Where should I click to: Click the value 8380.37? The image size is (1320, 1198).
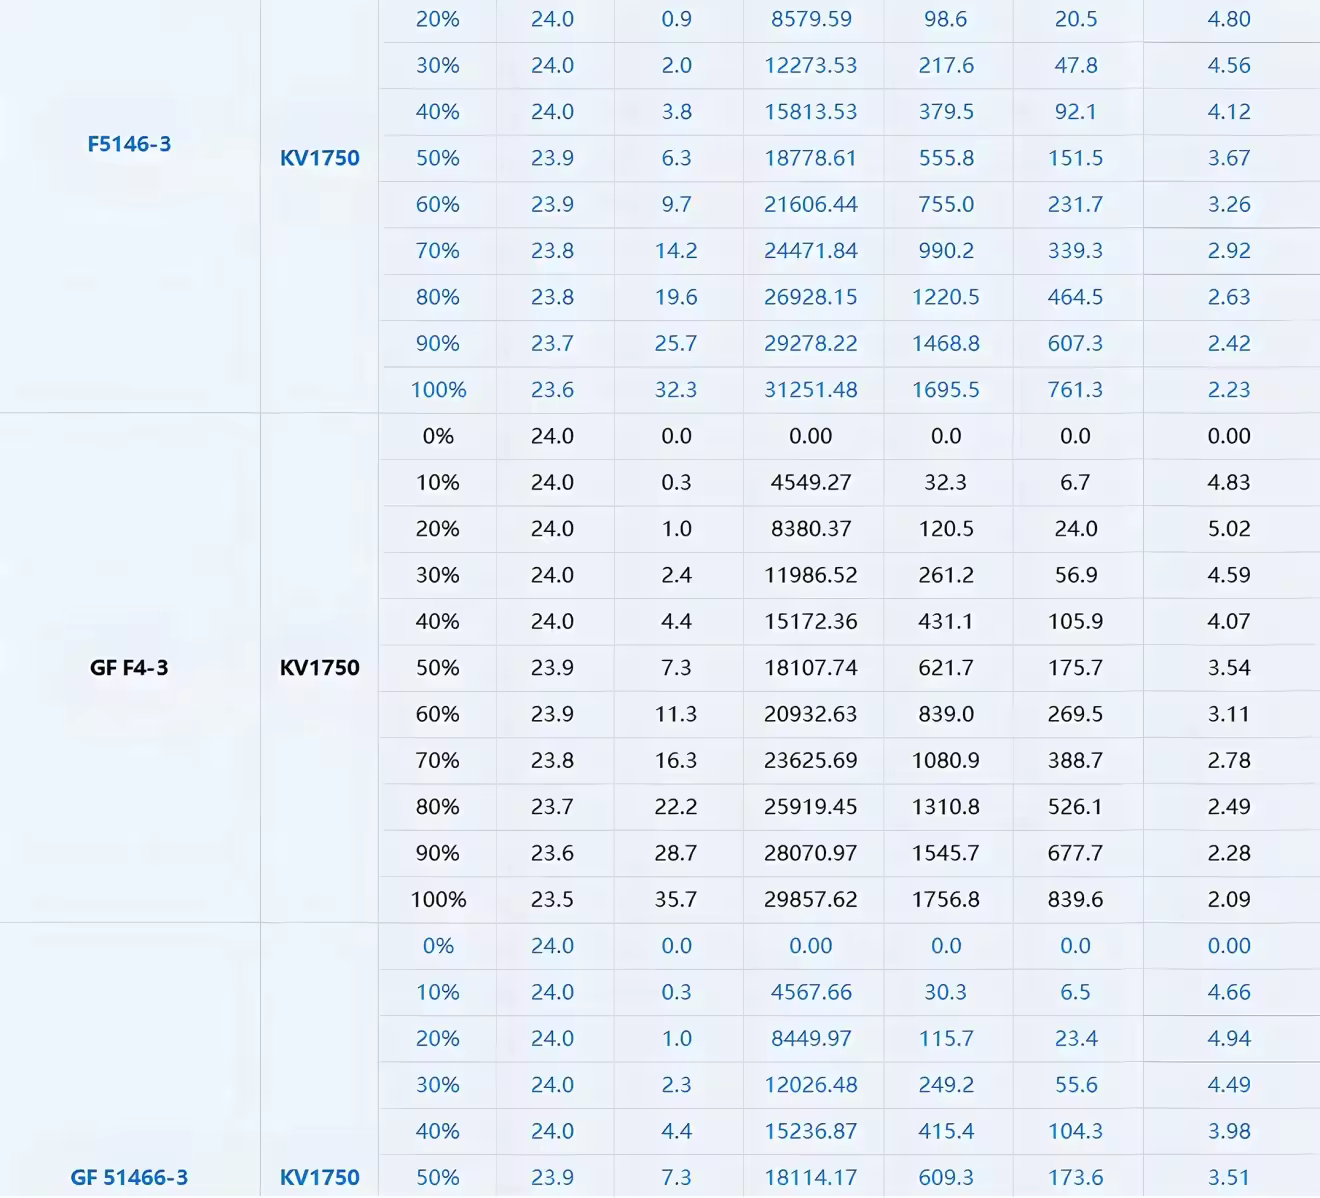811,529
